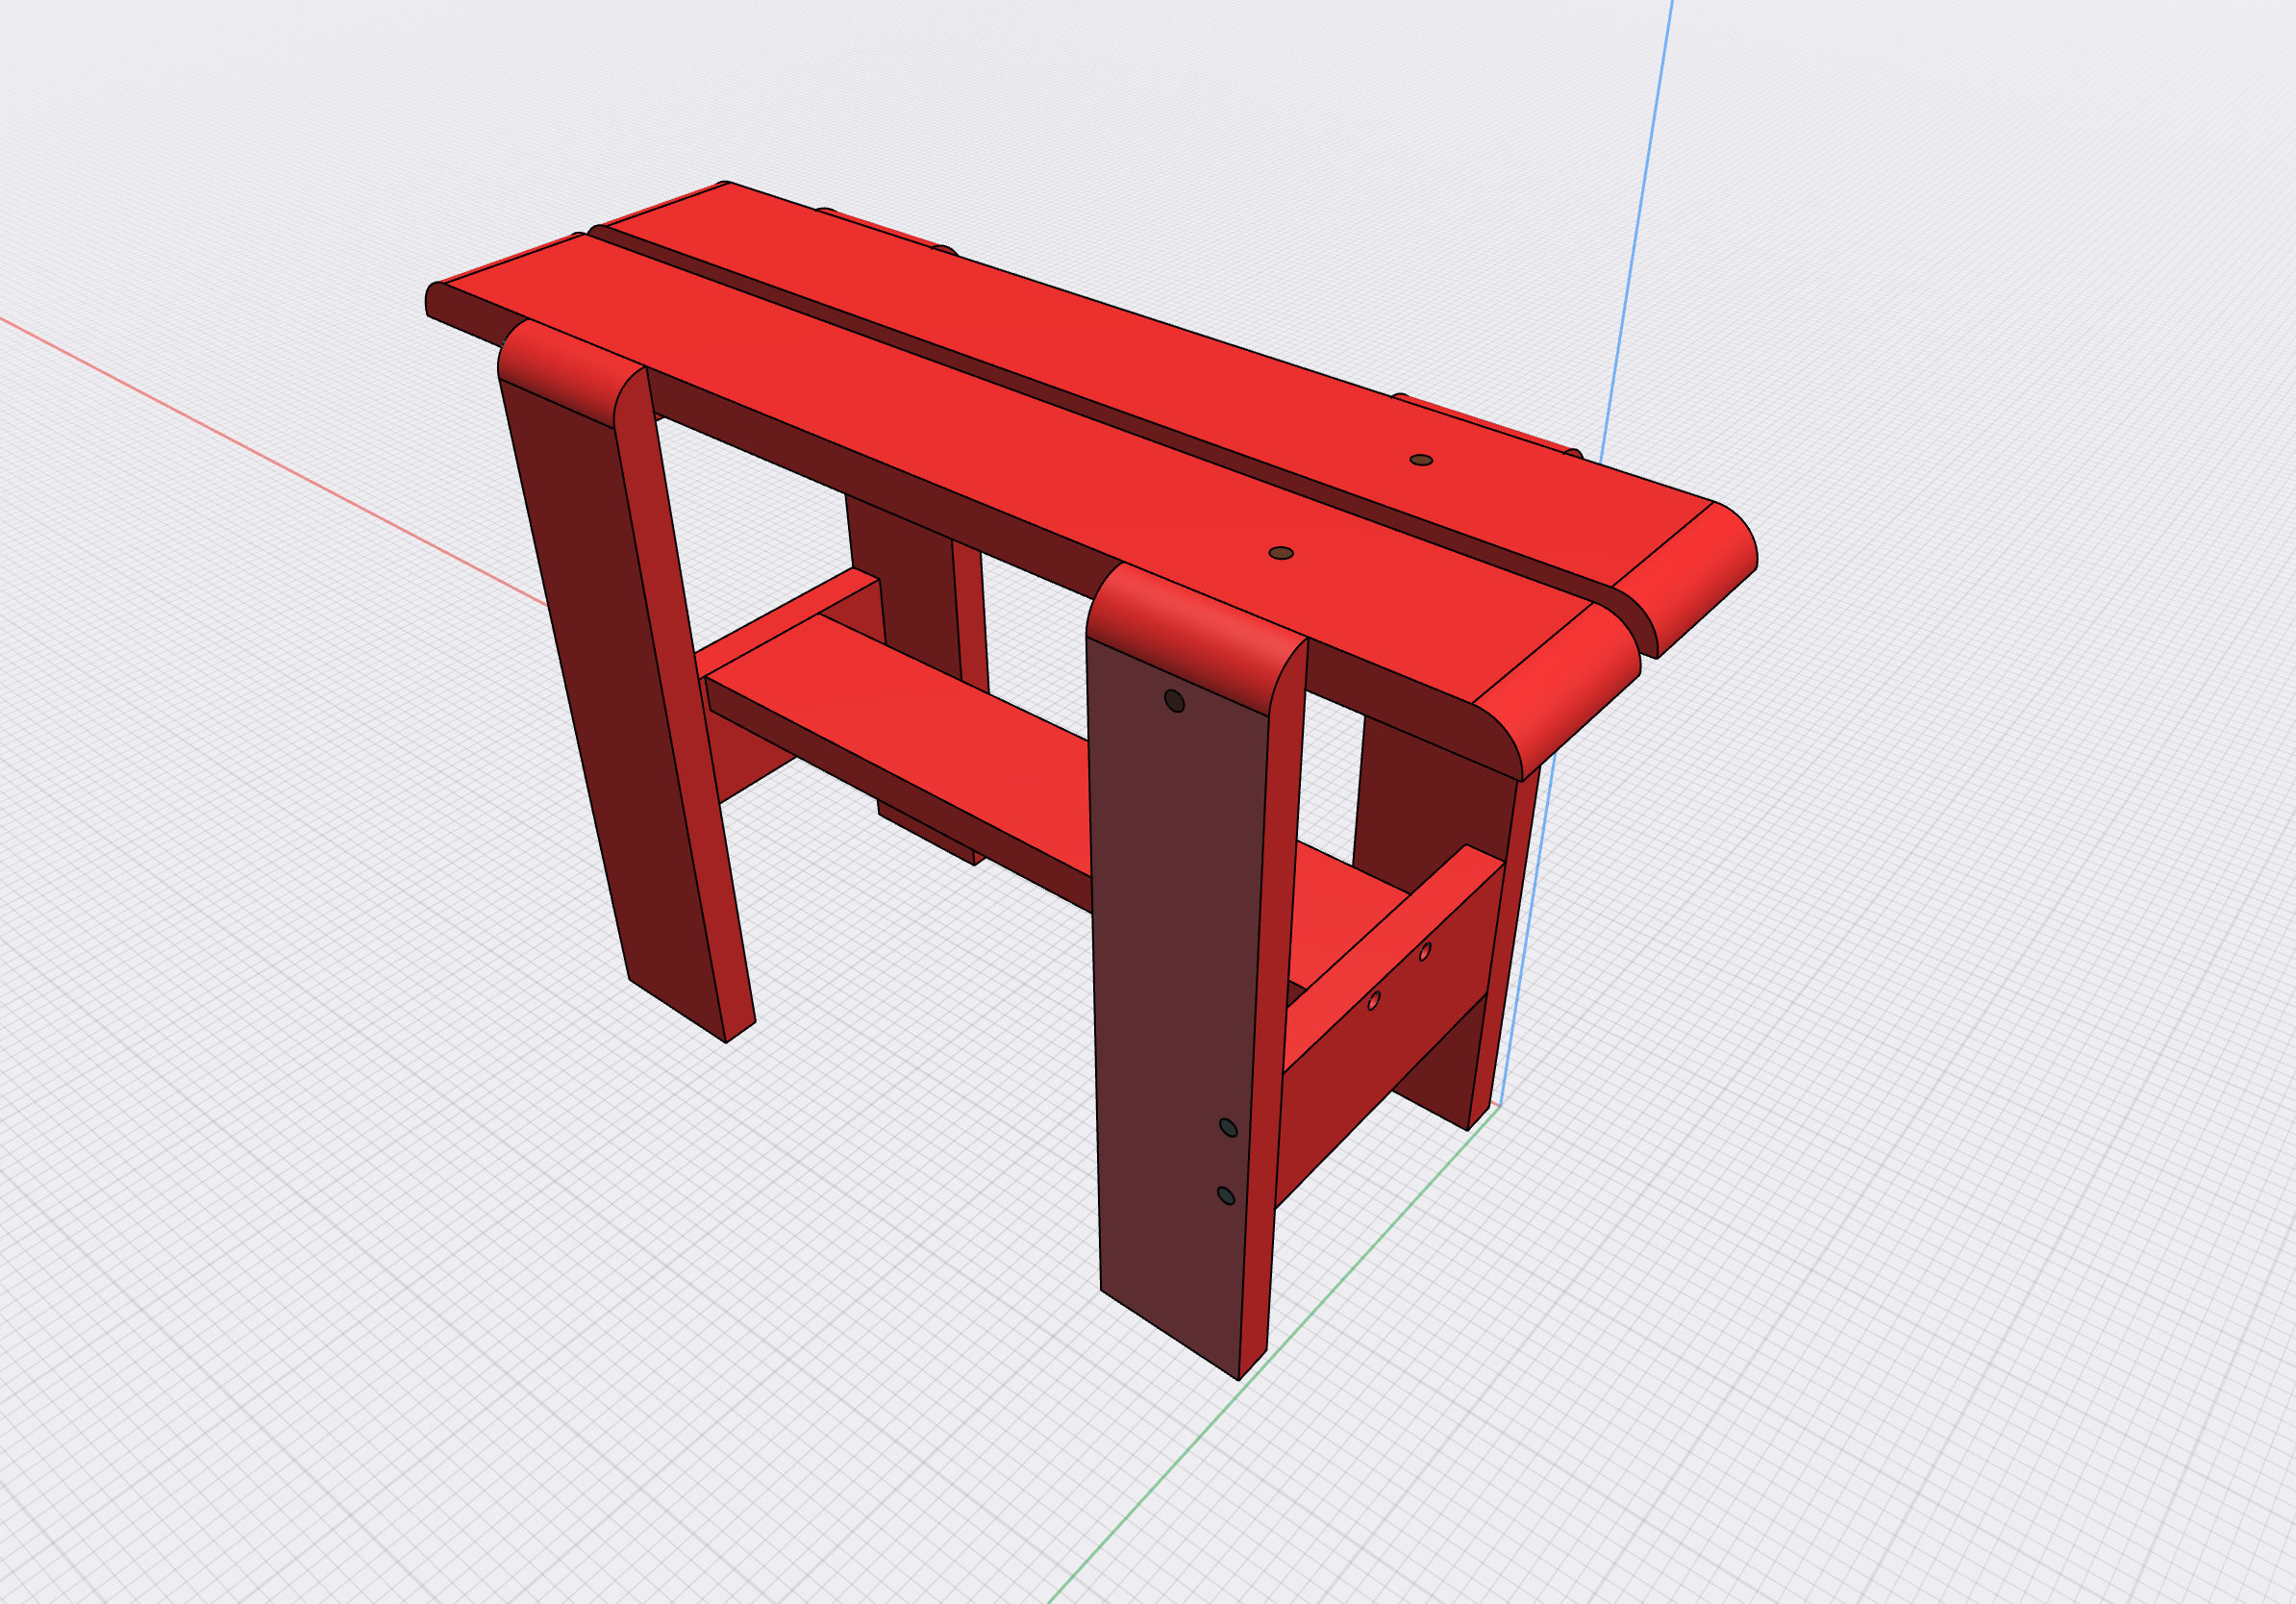This screenshot has width=2296, height=1604.
Task: Click the middle hole on the front right leg
Action: click(x=1229, y=1128)
